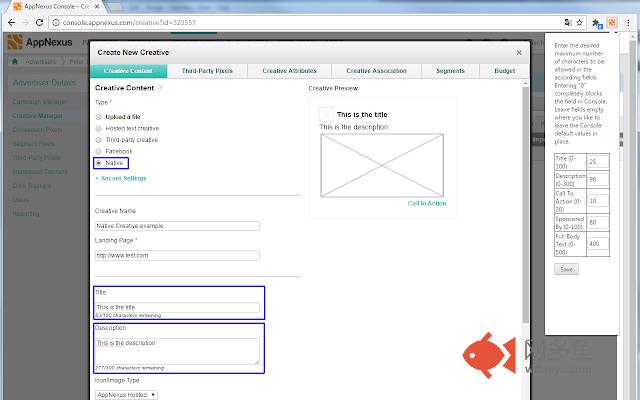Close the AppNexus Console browser tab

click(97, 7)
